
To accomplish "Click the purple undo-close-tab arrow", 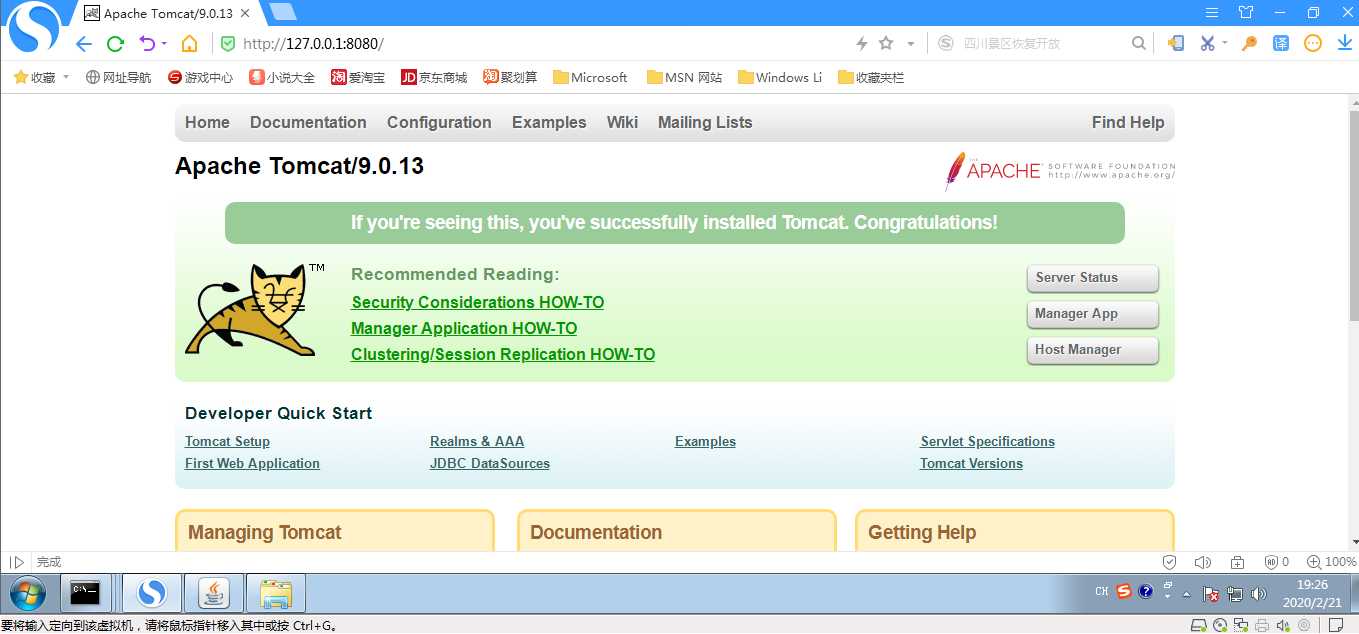I will pyautogui.click(x=147, y=43).
